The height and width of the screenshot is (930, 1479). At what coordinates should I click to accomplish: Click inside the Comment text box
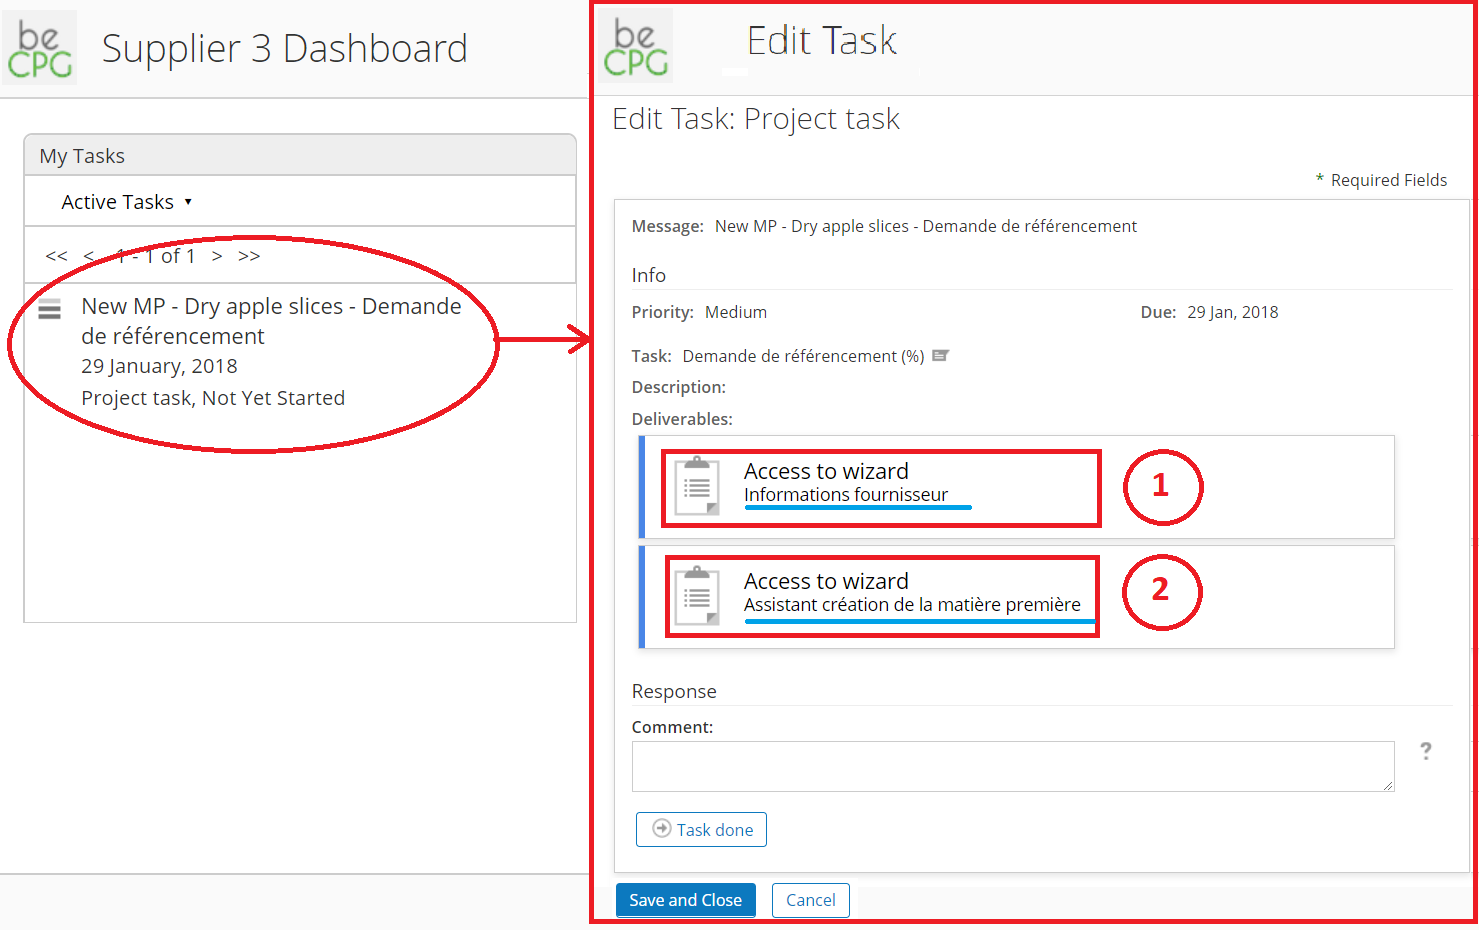pyautogui.click(x=1013, y=766)
